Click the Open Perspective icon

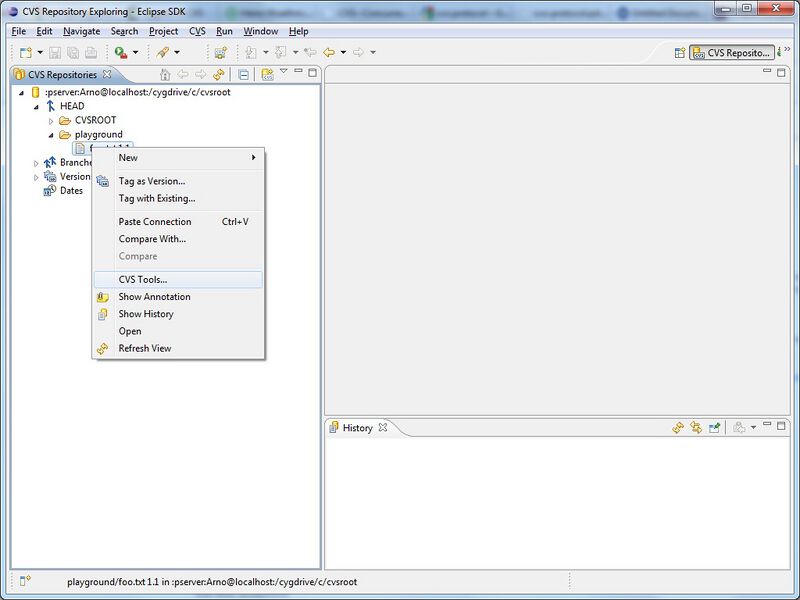click(680, 53)
